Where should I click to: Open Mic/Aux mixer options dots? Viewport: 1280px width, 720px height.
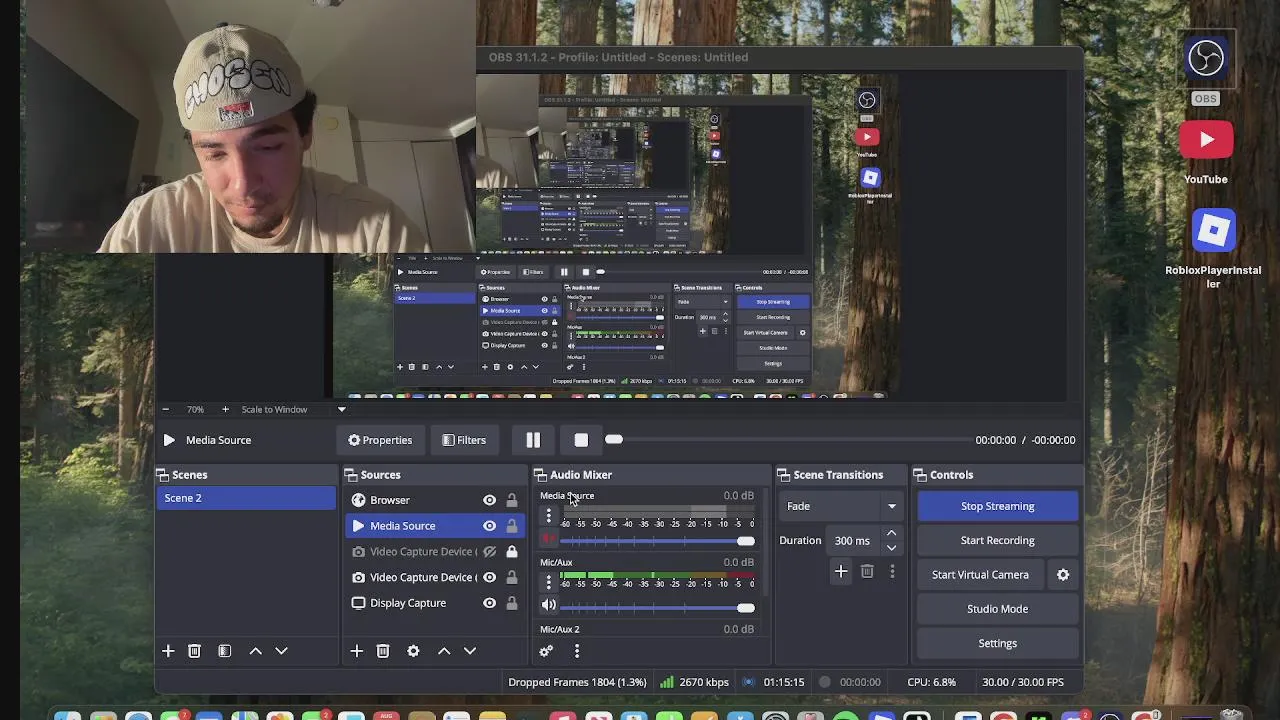point(548,582)
